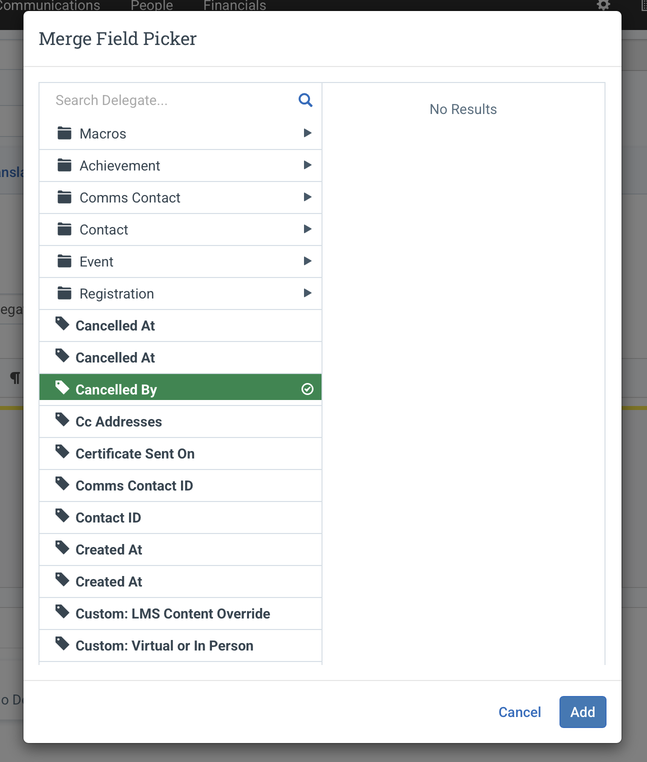This screenshot has height=762, width=647.
Task: Expand the Registration folder arrow
Action: click(307, 293)
